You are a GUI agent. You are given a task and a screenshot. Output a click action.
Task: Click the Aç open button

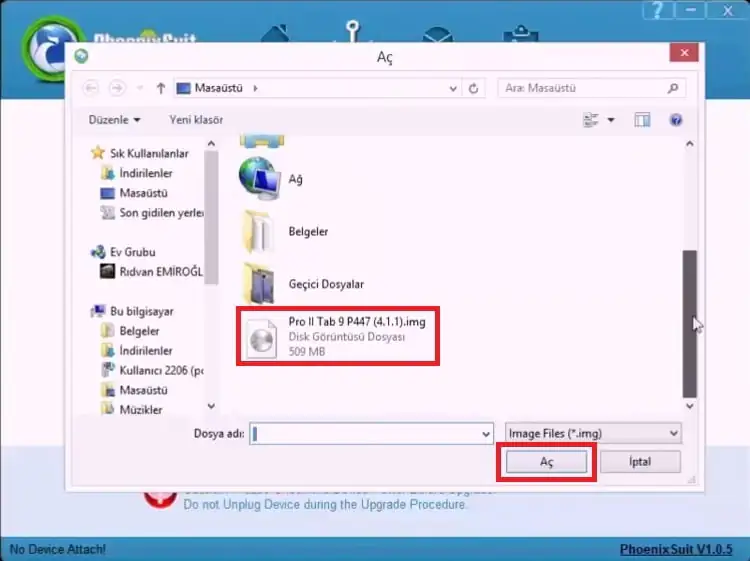[x=546, y=462]
